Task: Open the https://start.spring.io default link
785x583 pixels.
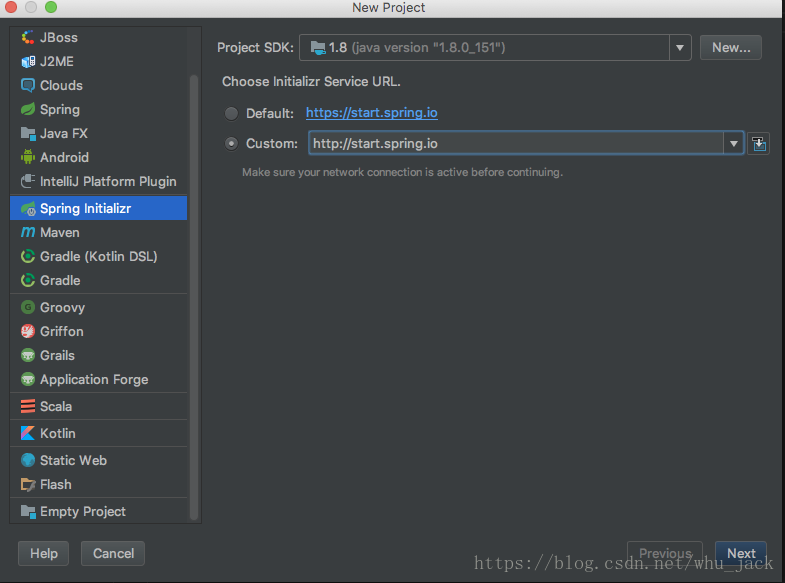Action: coord(371,113)
